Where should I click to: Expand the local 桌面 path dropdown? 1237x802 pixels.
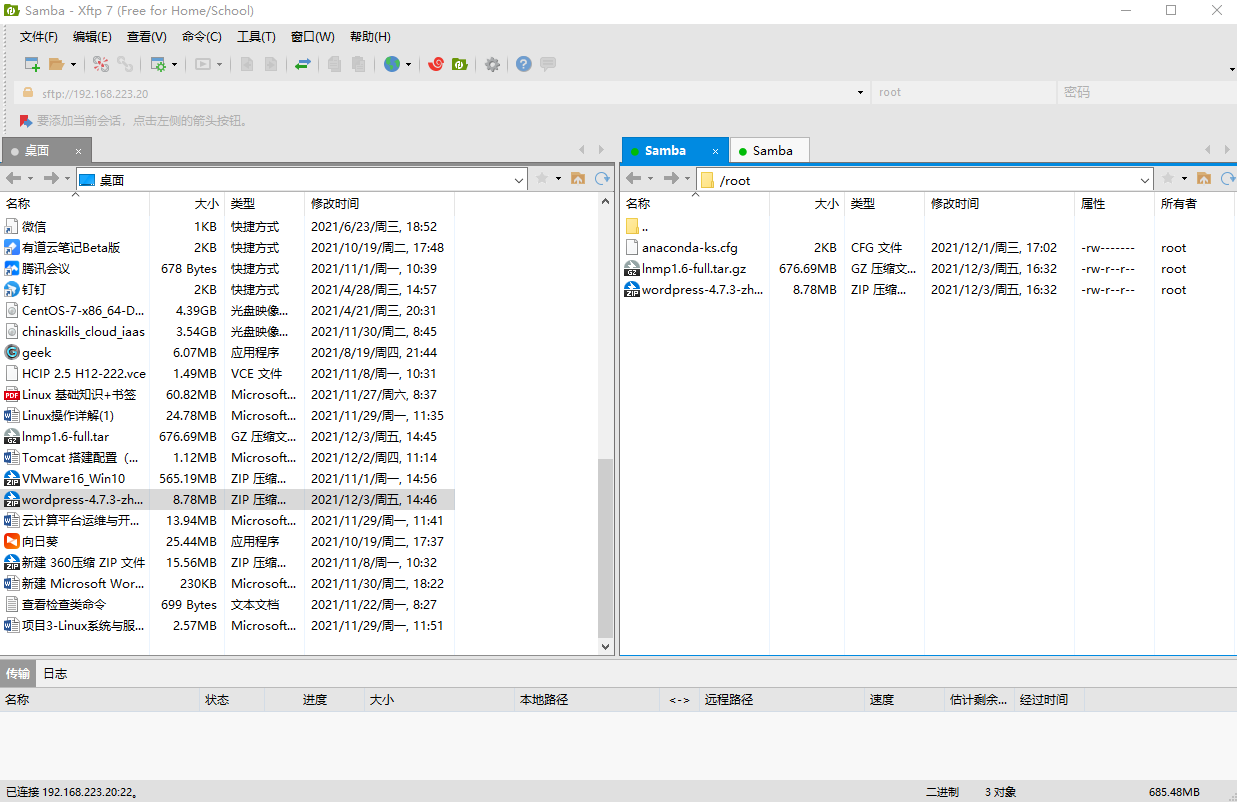coord(519,180)
